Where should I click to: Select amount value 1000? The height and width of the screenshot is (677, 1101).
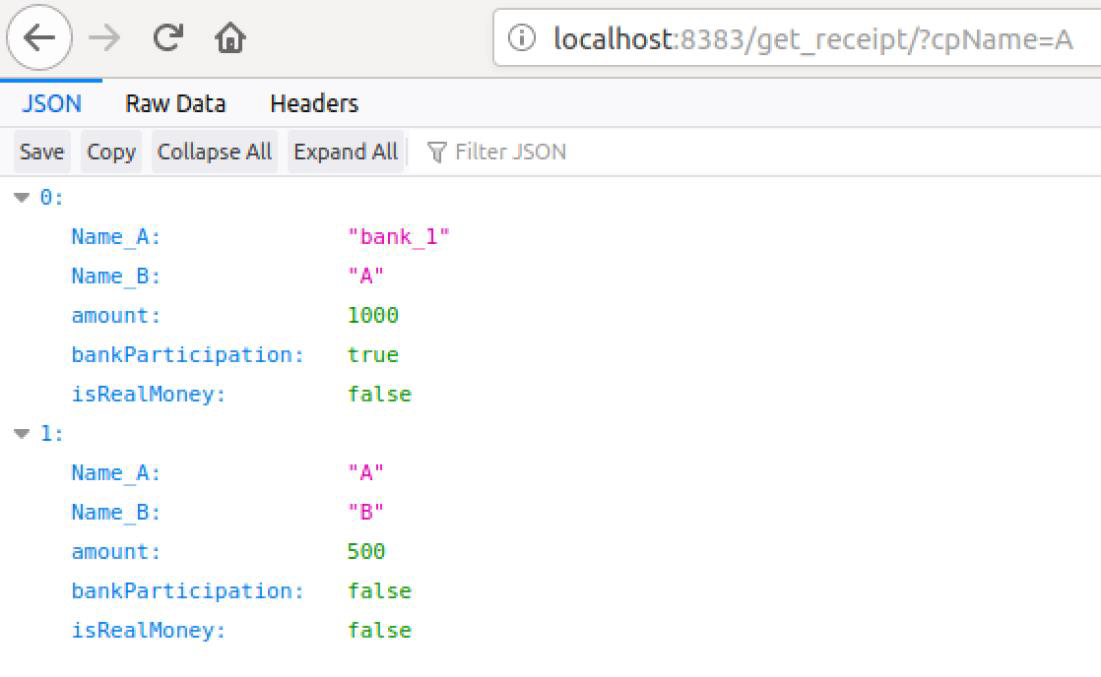click(x=373, y=315)
